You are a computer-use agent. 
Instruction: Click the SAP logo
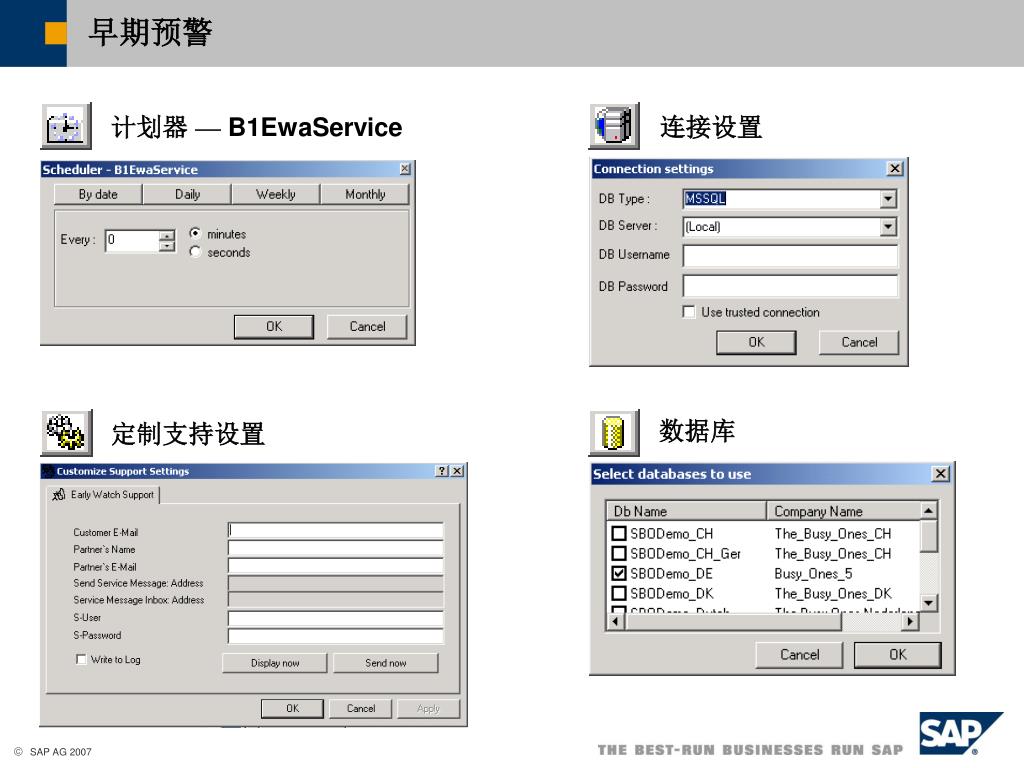click(960, 733)
